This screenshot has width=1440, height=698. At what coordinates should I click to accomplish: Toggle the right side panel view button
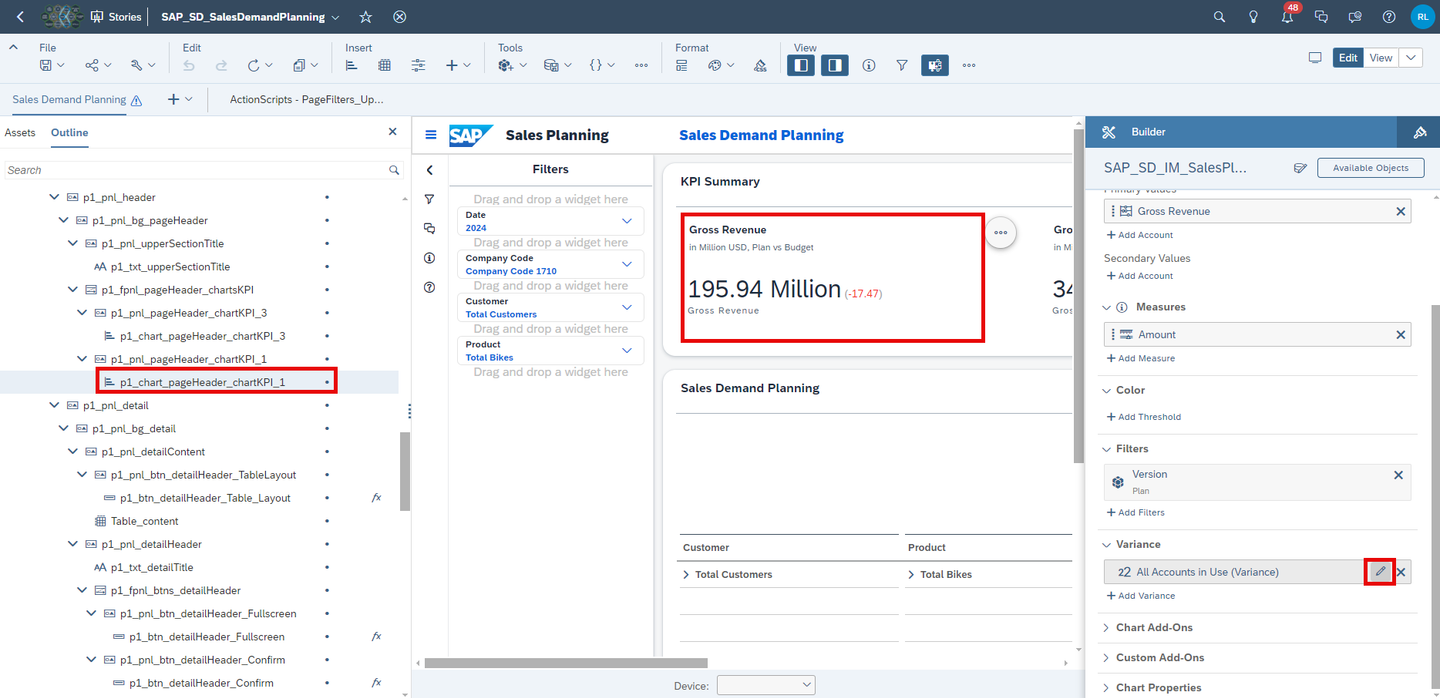point(835,65)
